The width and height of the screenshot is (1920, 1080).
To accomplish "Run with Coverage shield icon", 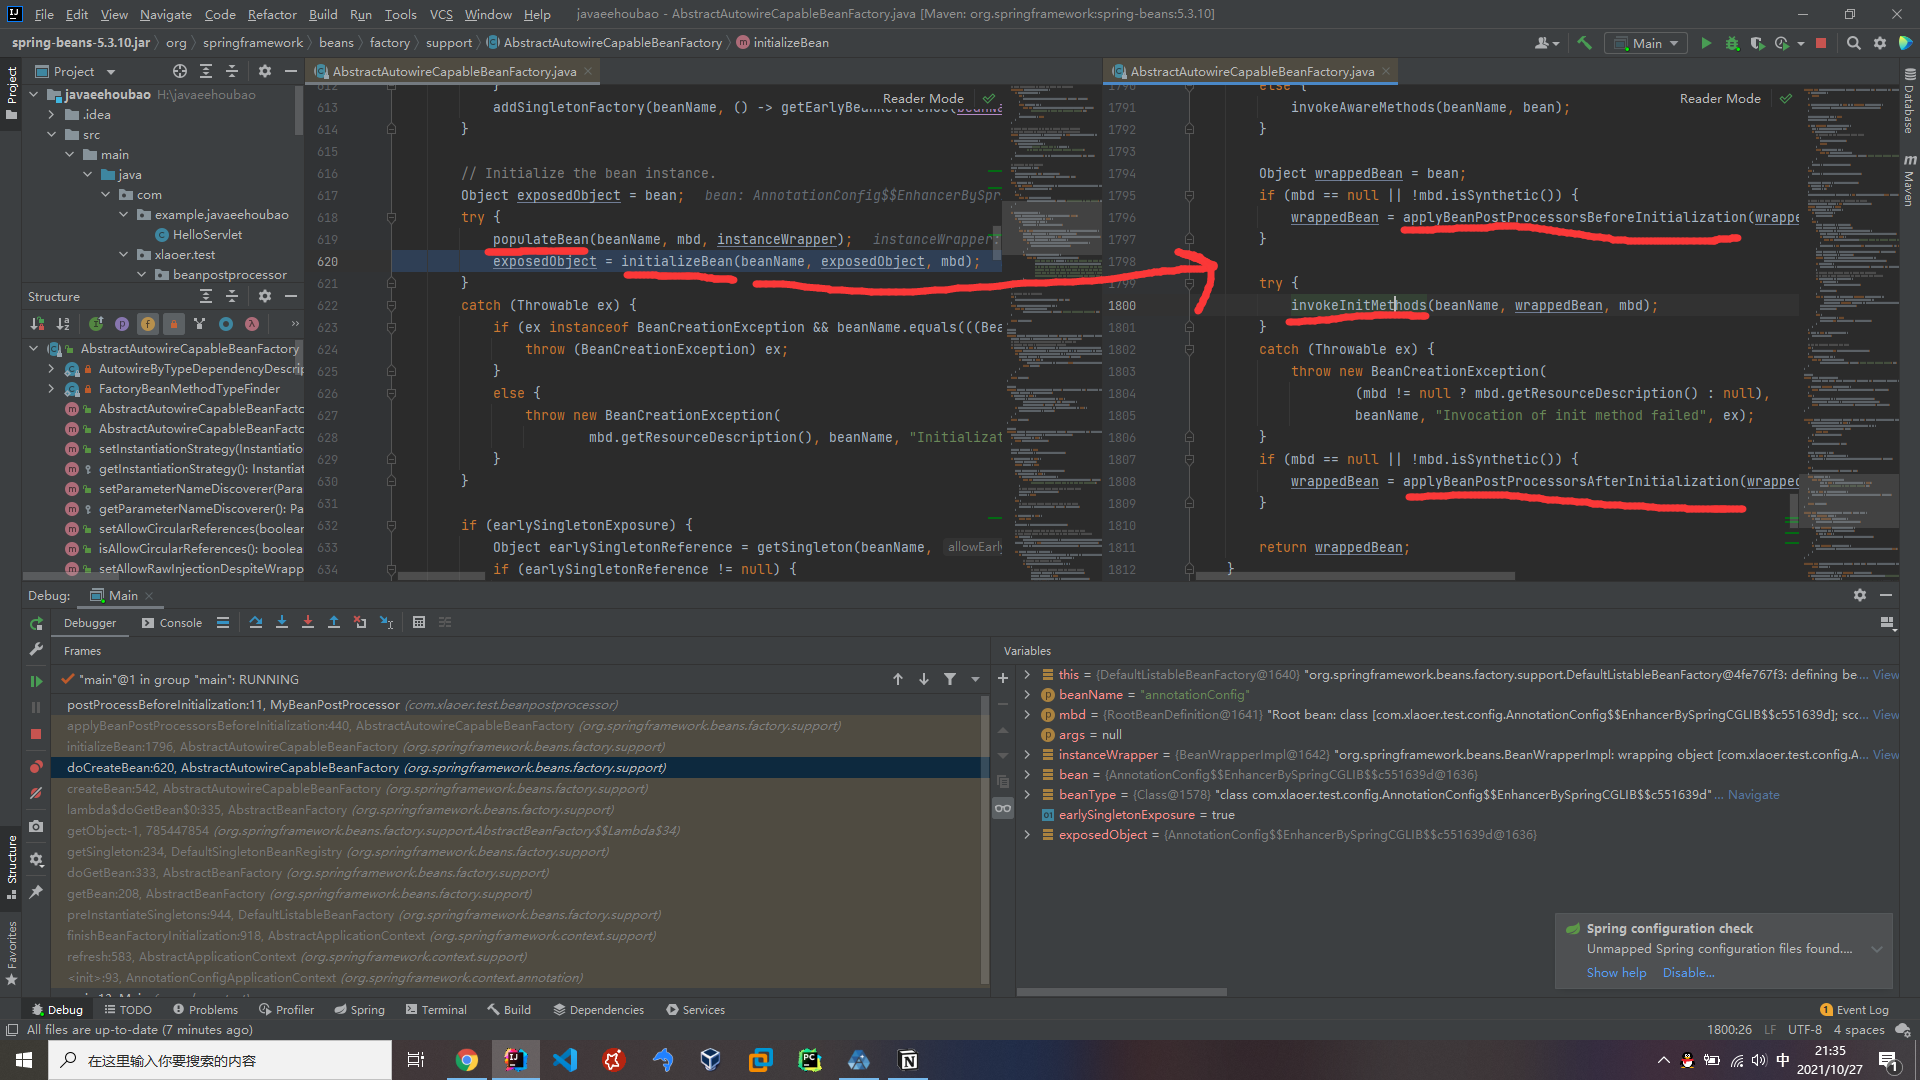I will pos(1758,43).
